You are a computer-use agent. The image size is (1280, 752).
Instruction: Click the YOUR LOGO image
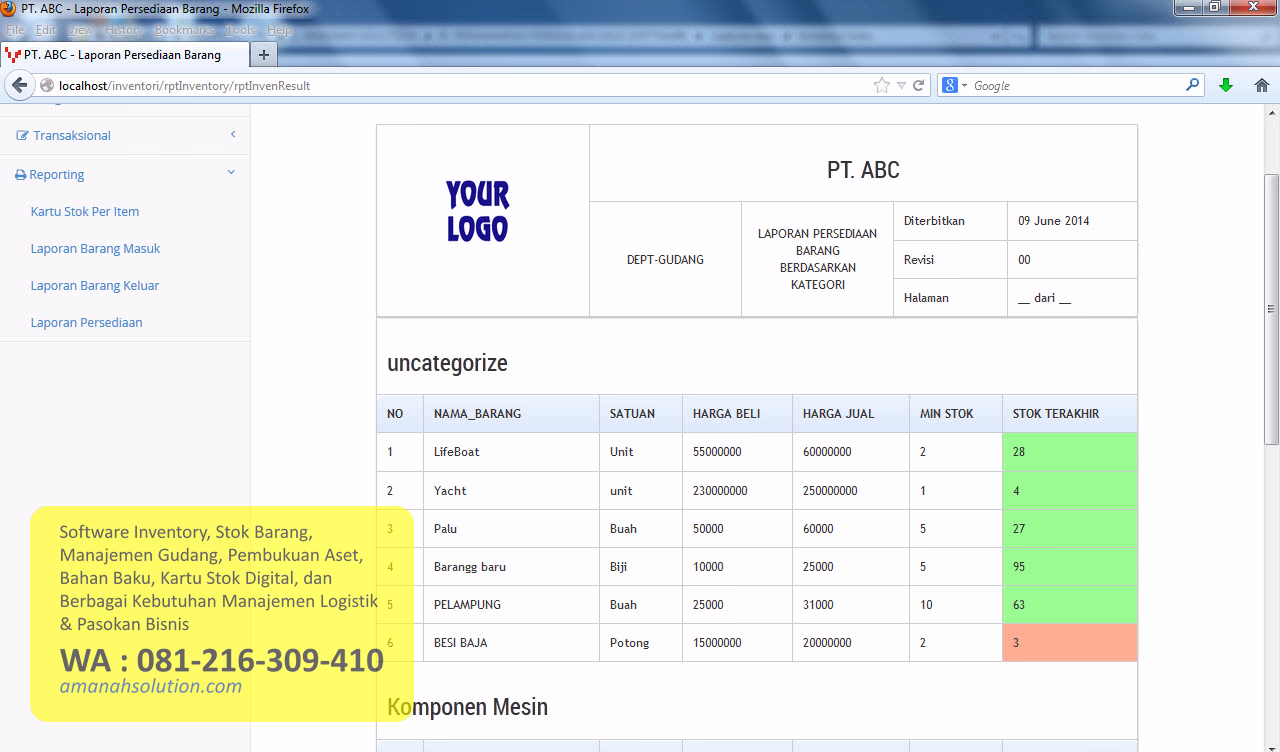[x=477, y=211]
